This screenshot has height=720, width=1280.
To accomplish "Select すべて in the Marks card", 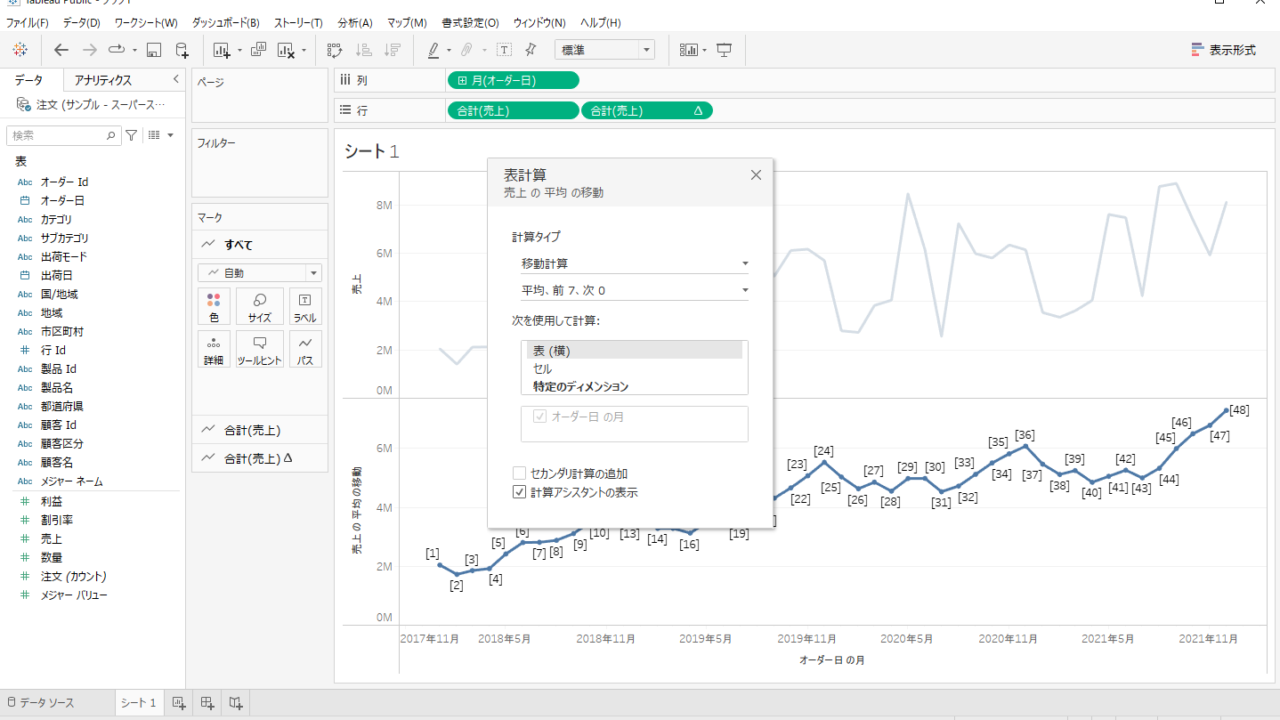I will coord(259,244).
